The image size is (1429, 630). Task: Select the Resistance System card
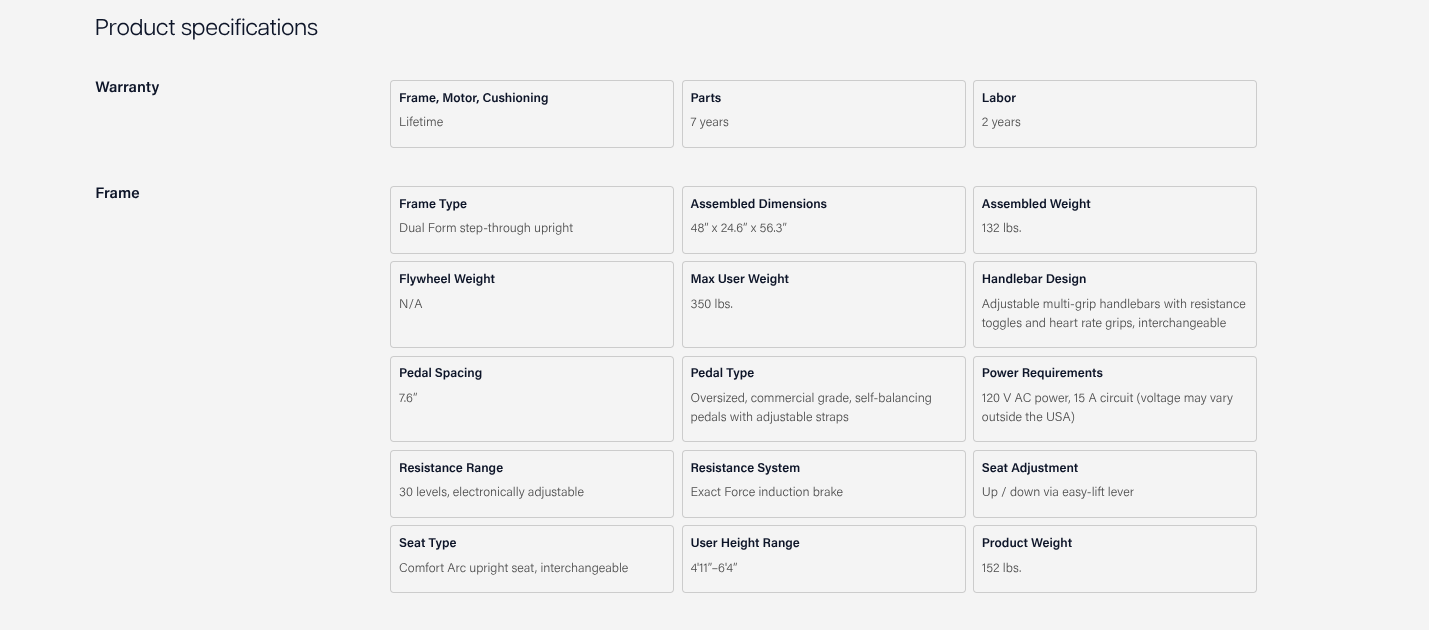coord(823,484)
